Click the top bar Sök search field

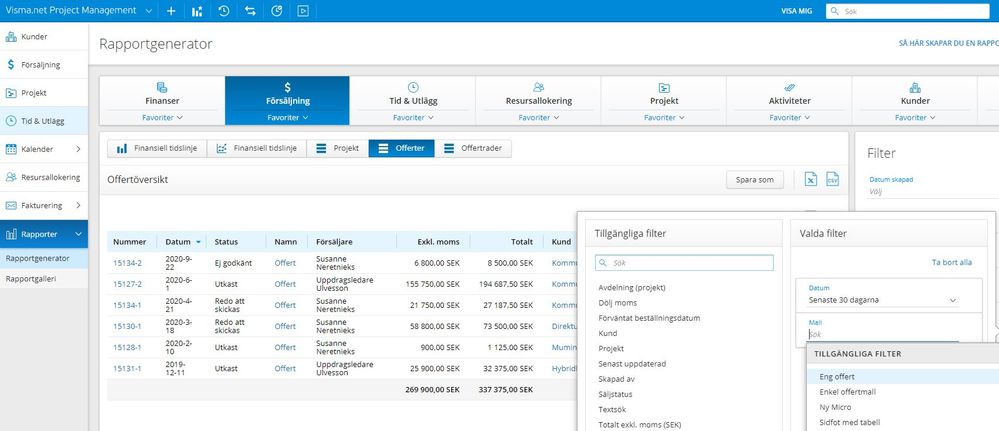pyautogui.click(x=907, y=11)
